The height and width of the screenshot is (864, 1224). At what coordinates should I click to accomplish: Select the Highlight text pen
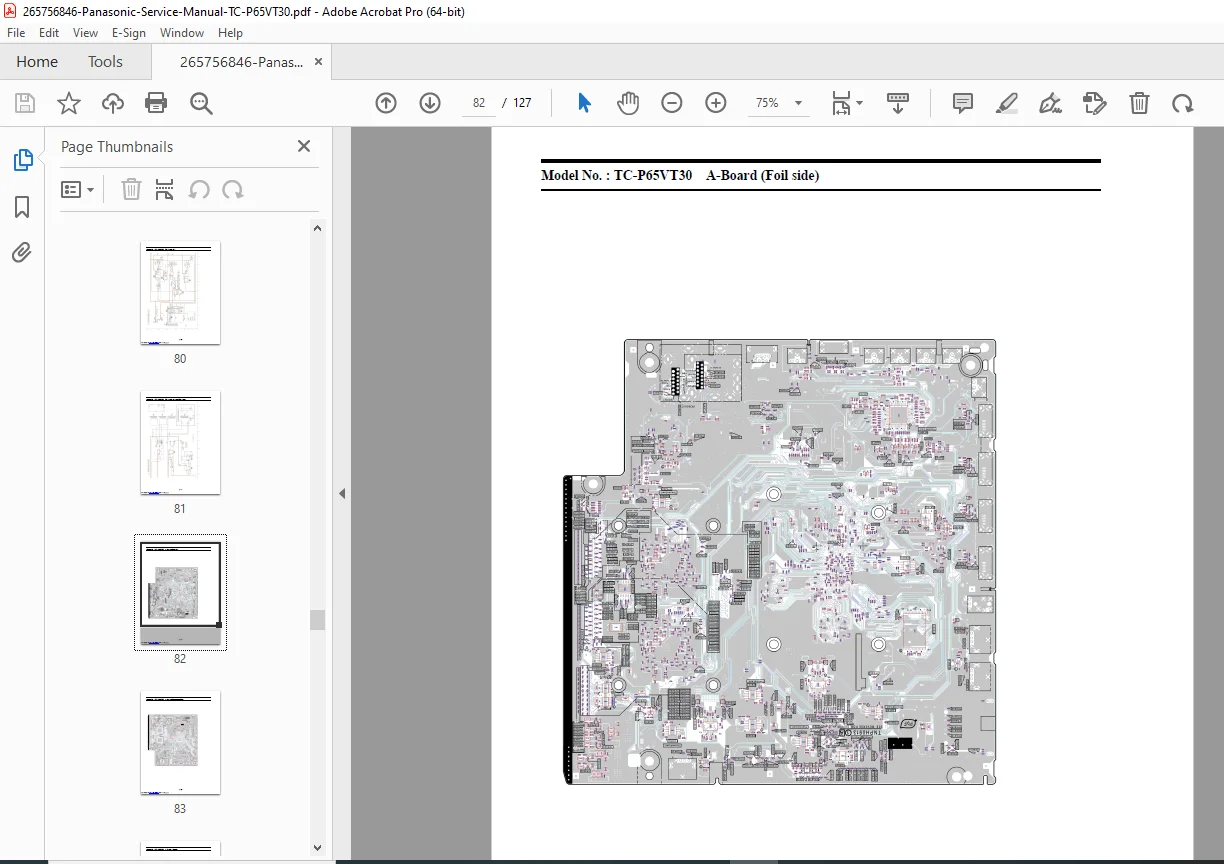coord(1007,103)
